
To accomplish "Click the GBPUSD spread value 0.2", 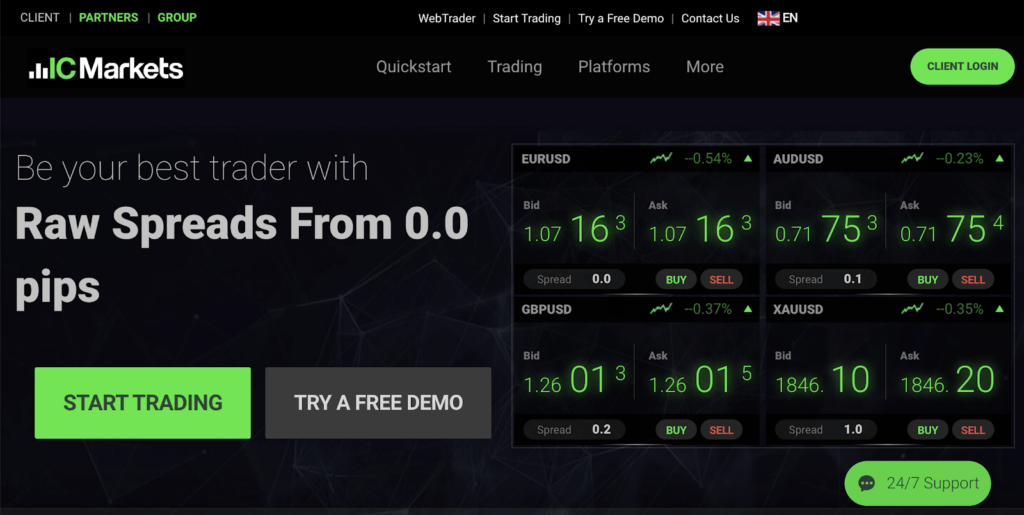I will (601, 429).
